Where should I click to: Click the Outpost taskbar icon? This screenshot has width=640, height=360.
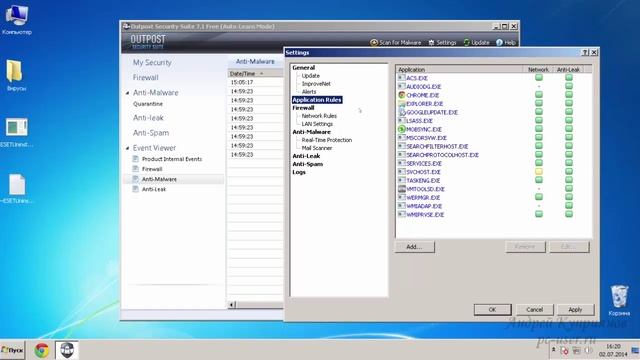coord(67,350)
